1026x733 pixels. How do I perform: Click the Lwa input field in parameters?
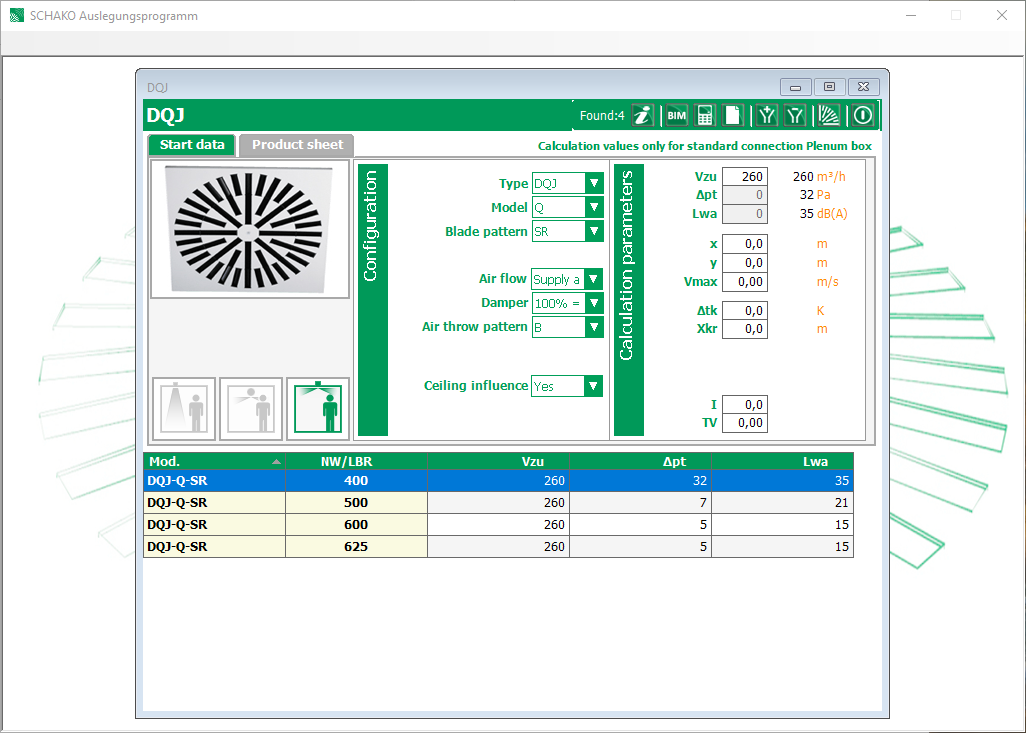pyautogui.click(x=745, y=214)
